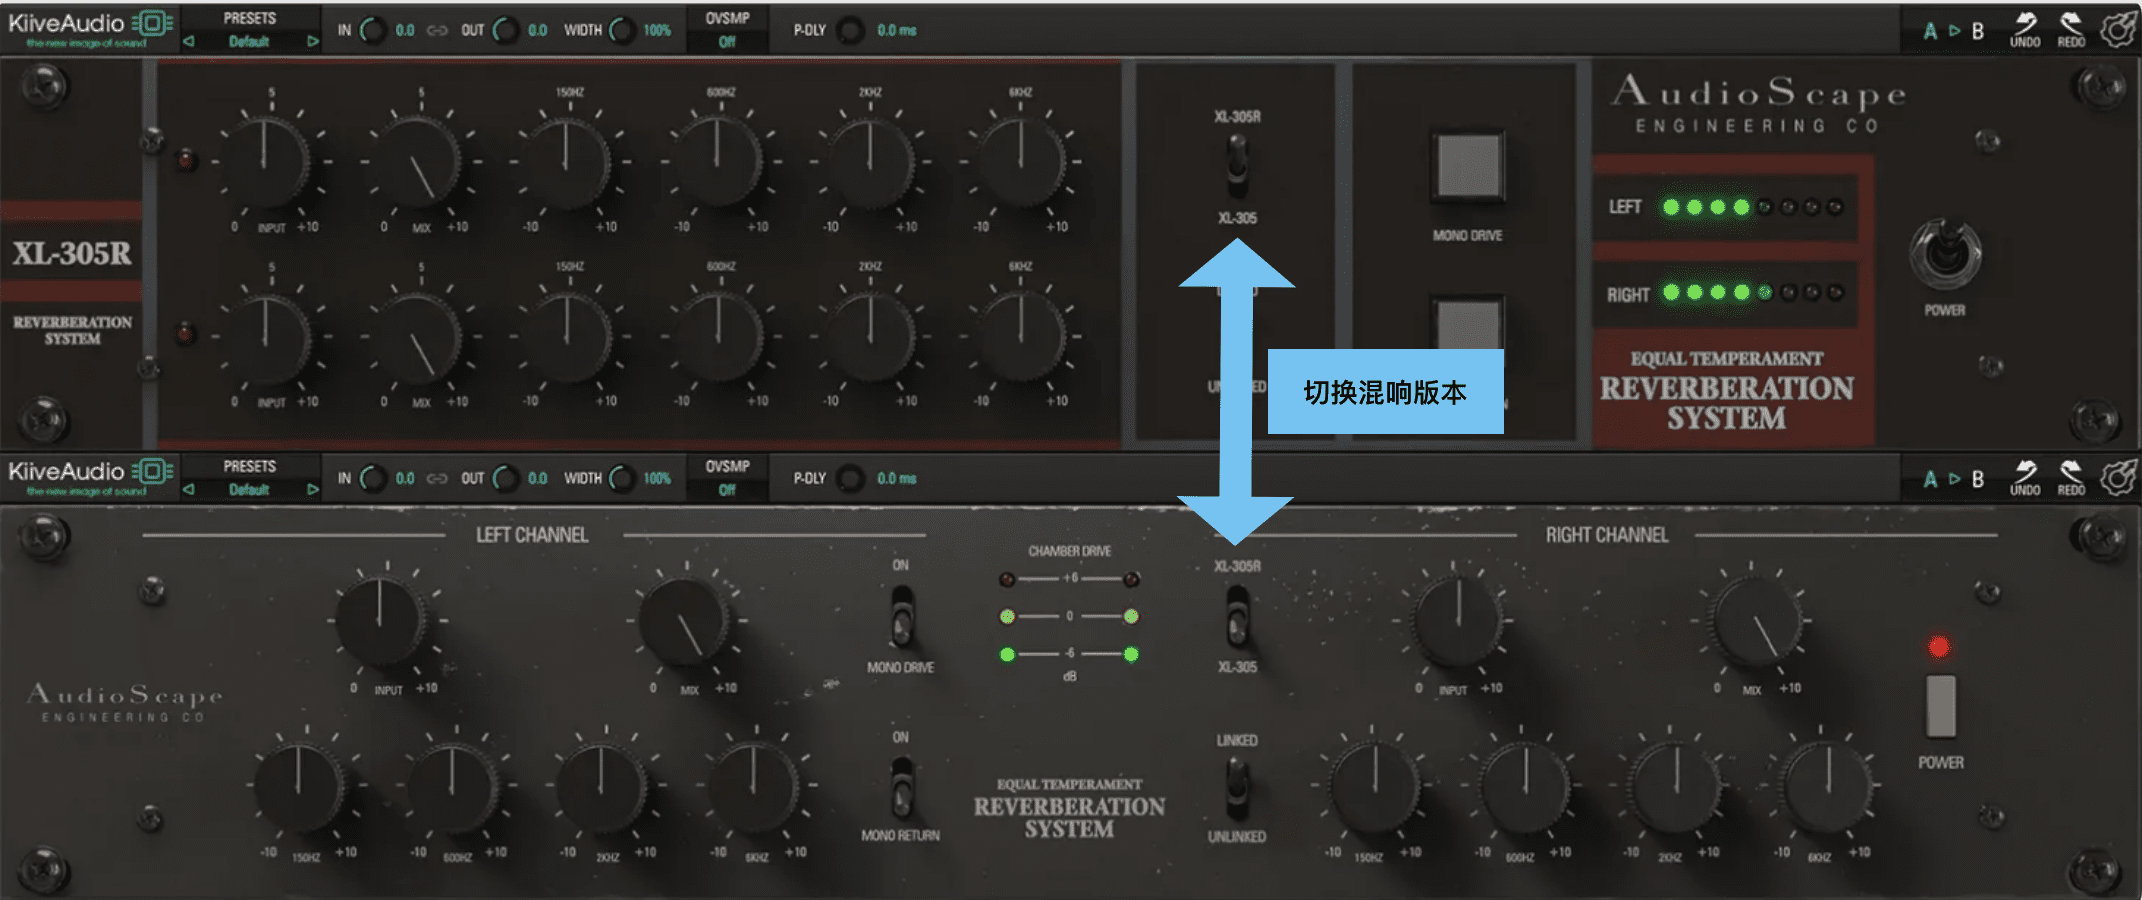Click RIGHT CHANNEL MIX knob on bottom unit

tap(1755, 619)
